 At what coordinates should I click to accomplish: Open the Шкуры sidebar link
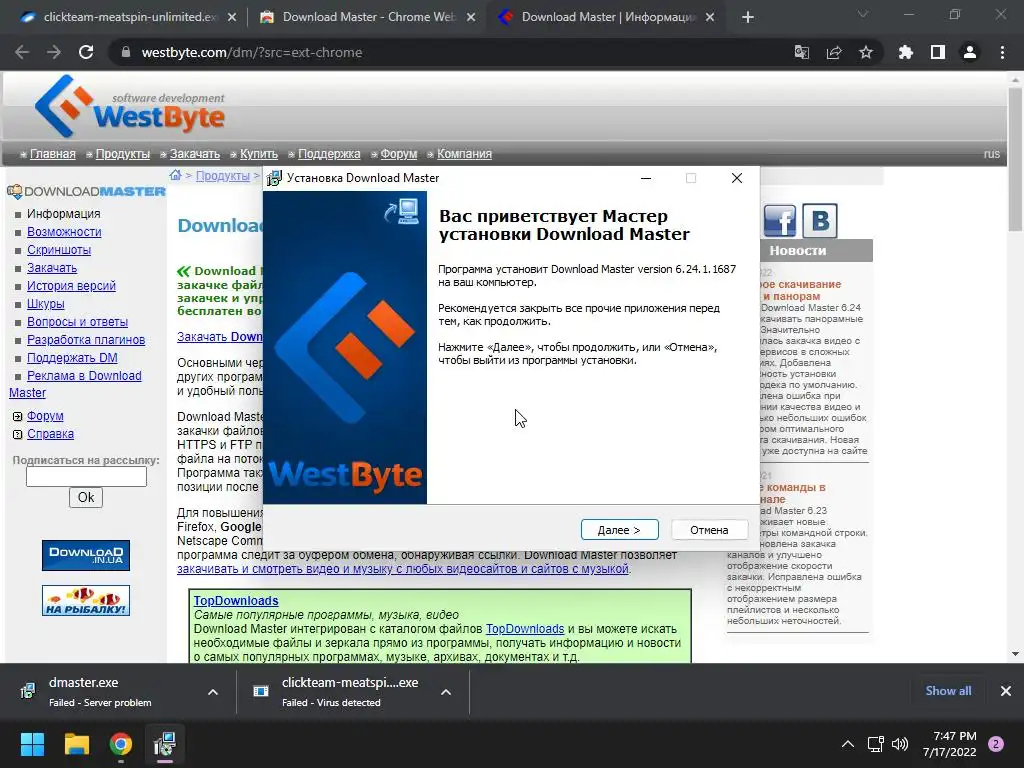tap(46, 304)
